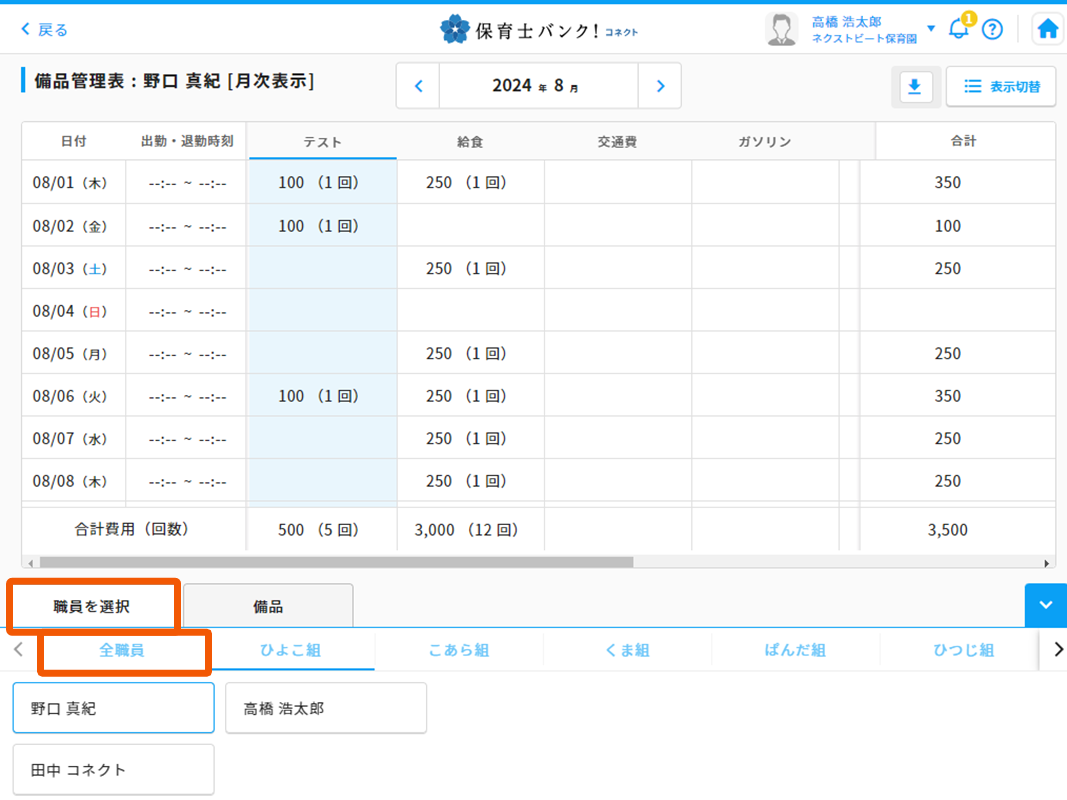Image resolution: width=1067 pixels, height=800 pixels.
Task: Switch to the 備品 tab
Action: 268,606
